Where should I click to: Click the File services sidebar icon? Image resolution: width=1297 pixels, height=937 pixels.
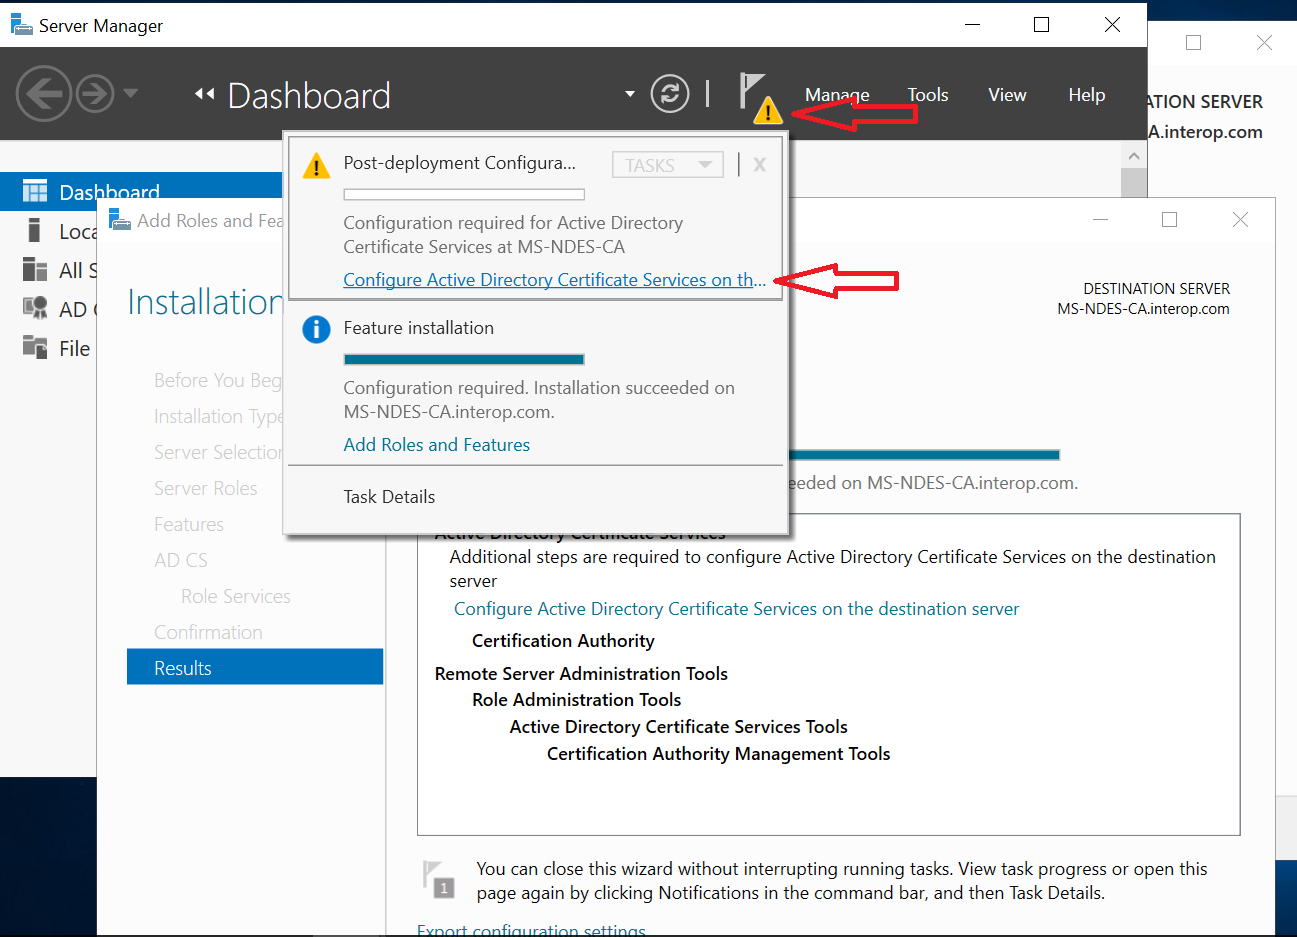(x=34, y=348)
